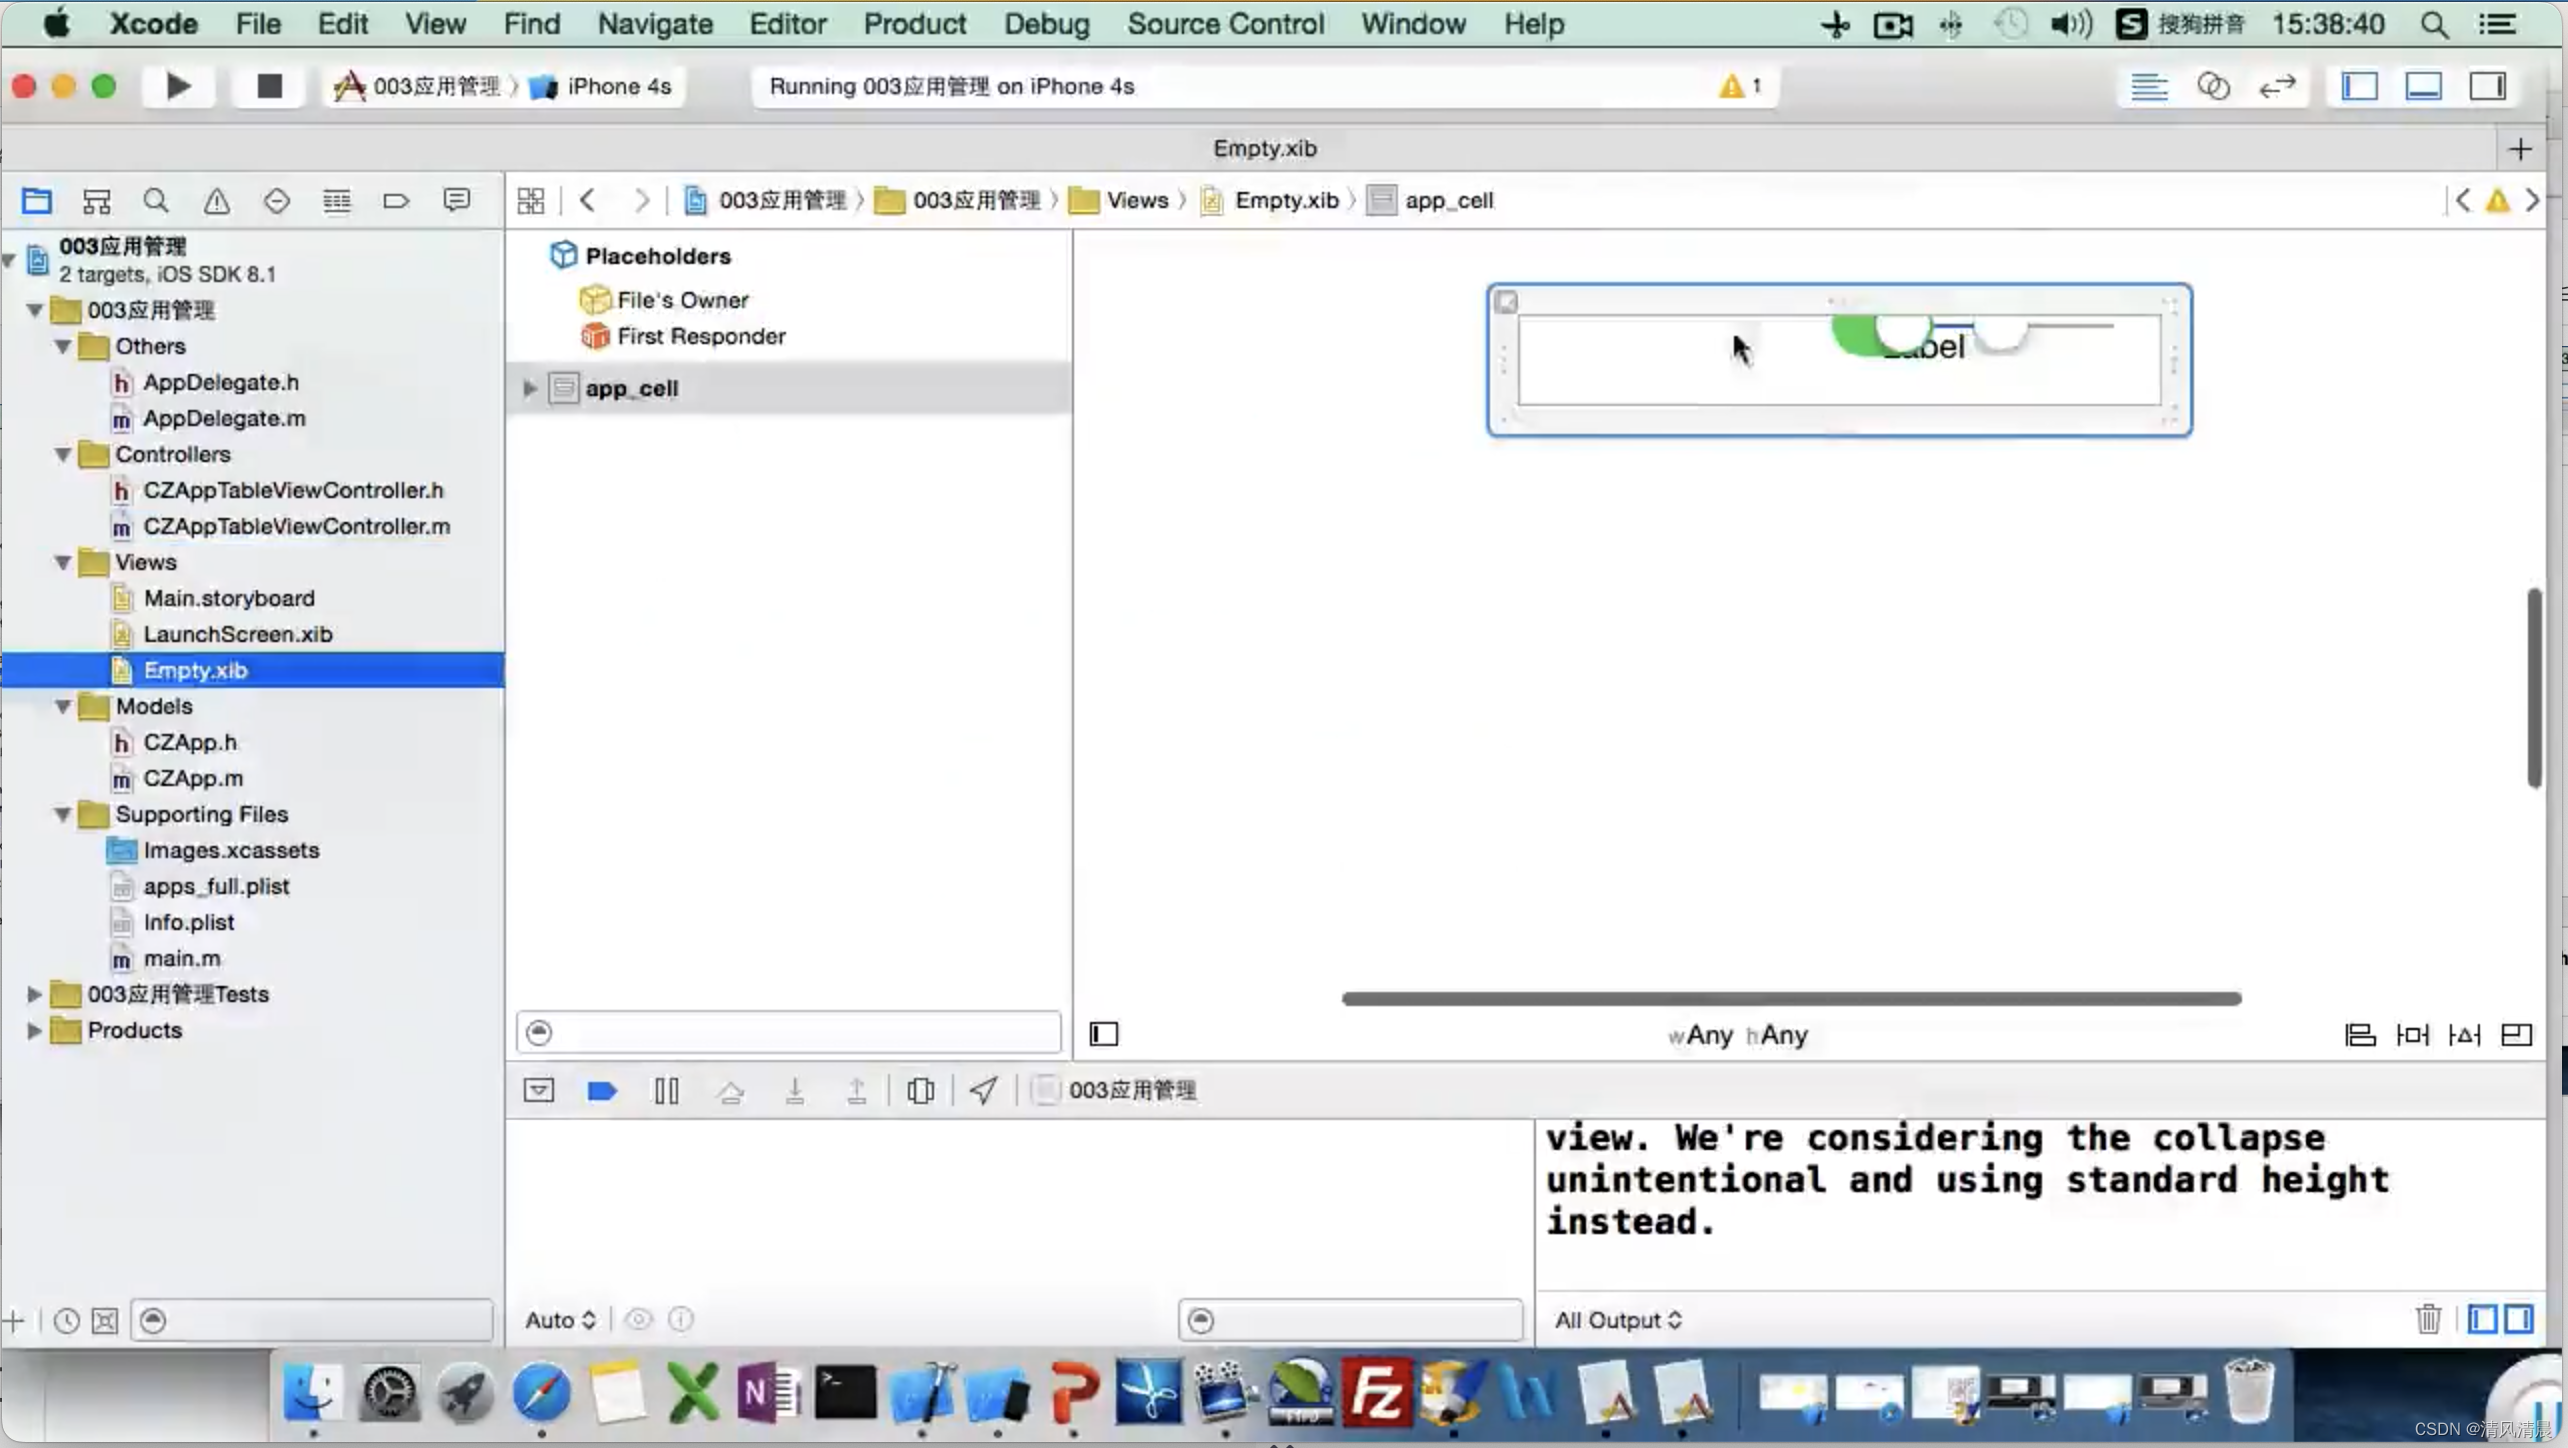Click the green switch in the cell canvas
Screen dimensions: 2568x1448
pos(1880,334)
